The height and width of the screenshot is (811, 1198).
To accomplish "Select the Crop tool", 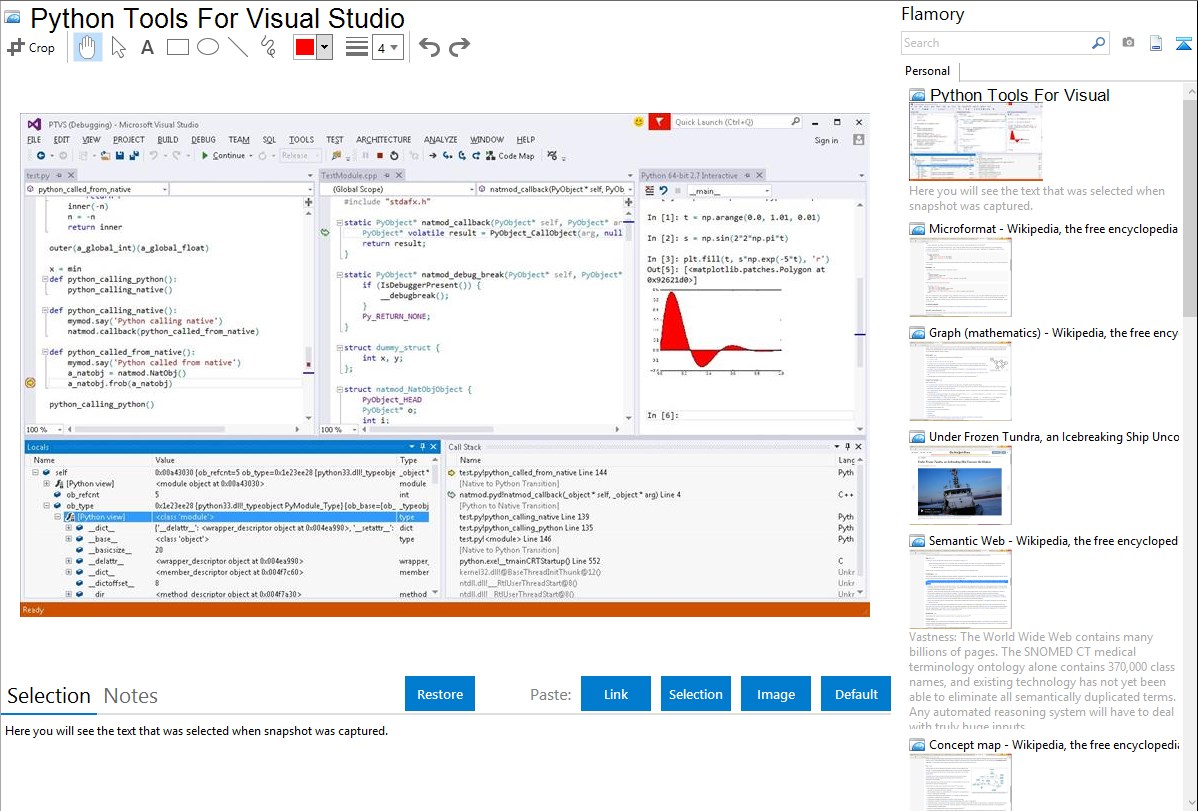I will 31,47.
